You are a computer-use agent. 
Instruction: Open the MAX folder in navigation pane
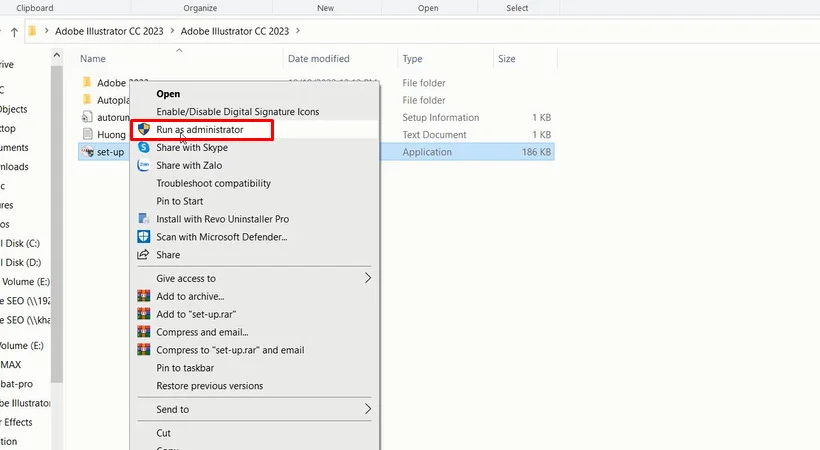[x=11, y=364]
